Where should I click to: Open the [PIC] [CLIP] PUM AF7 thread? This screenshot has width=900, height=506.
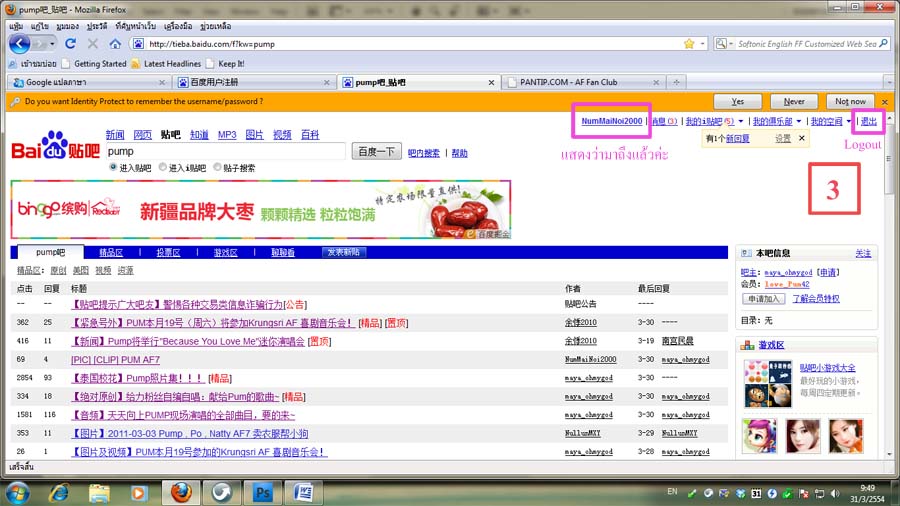pos(115,360)
